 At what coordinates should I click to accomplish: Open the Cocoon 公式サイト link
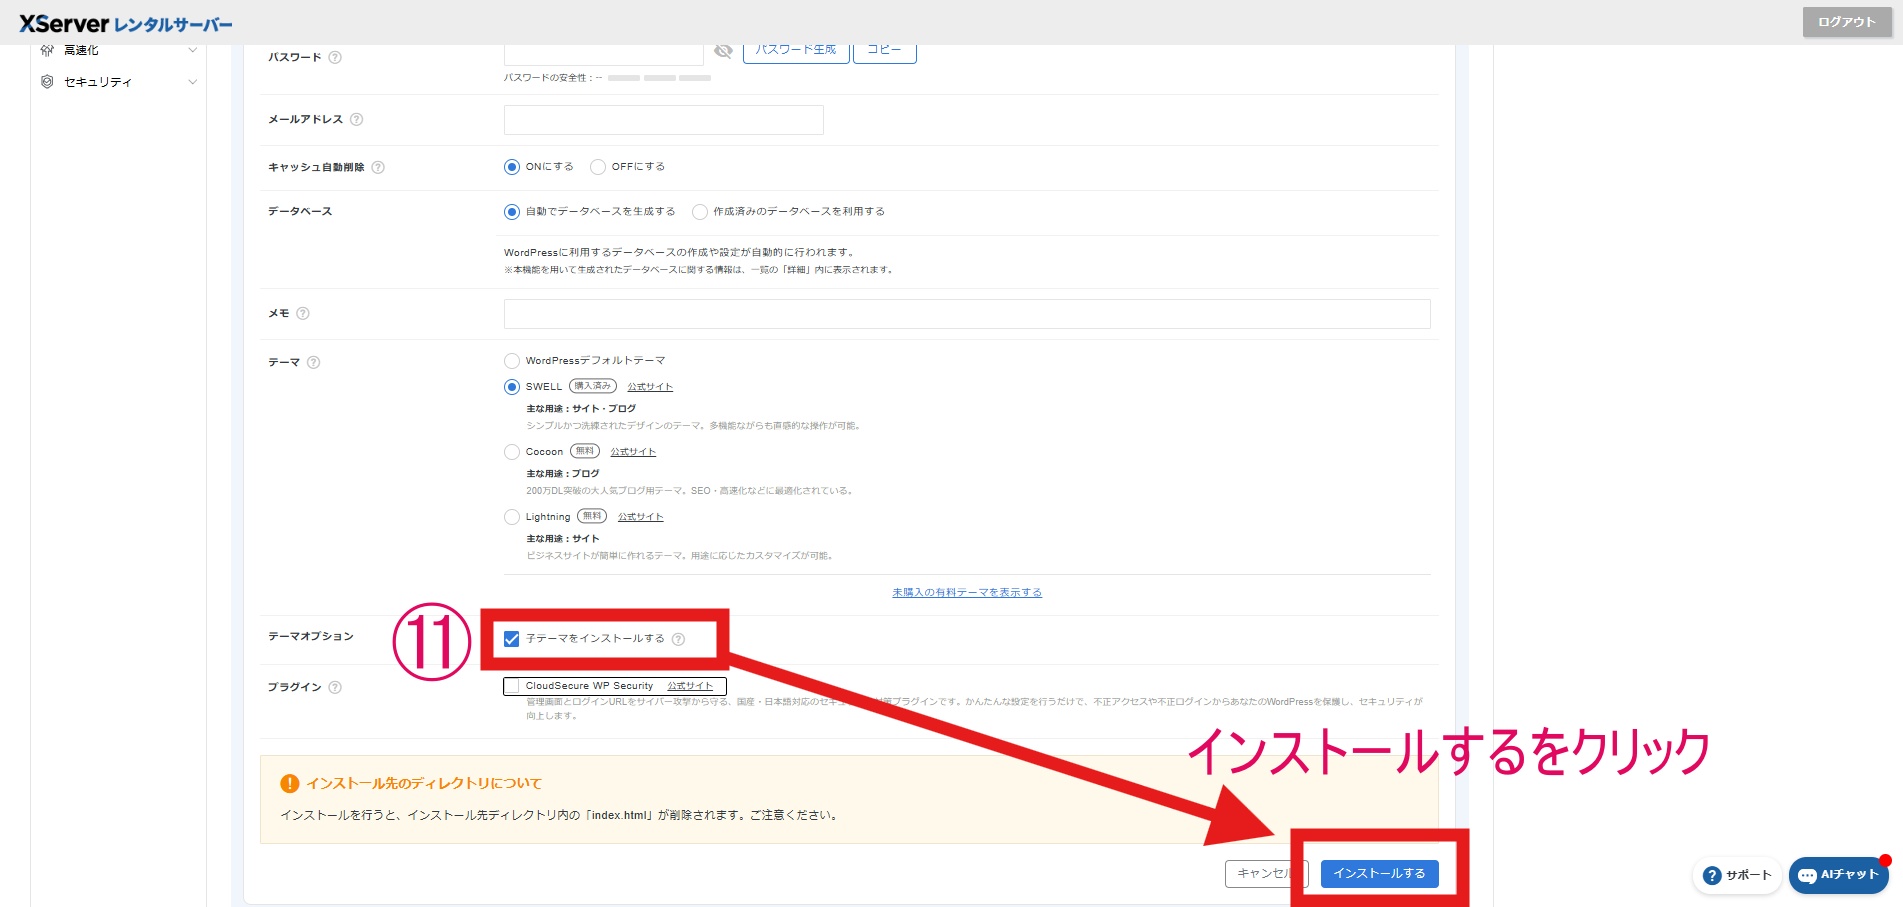click(x=633, y=451)
